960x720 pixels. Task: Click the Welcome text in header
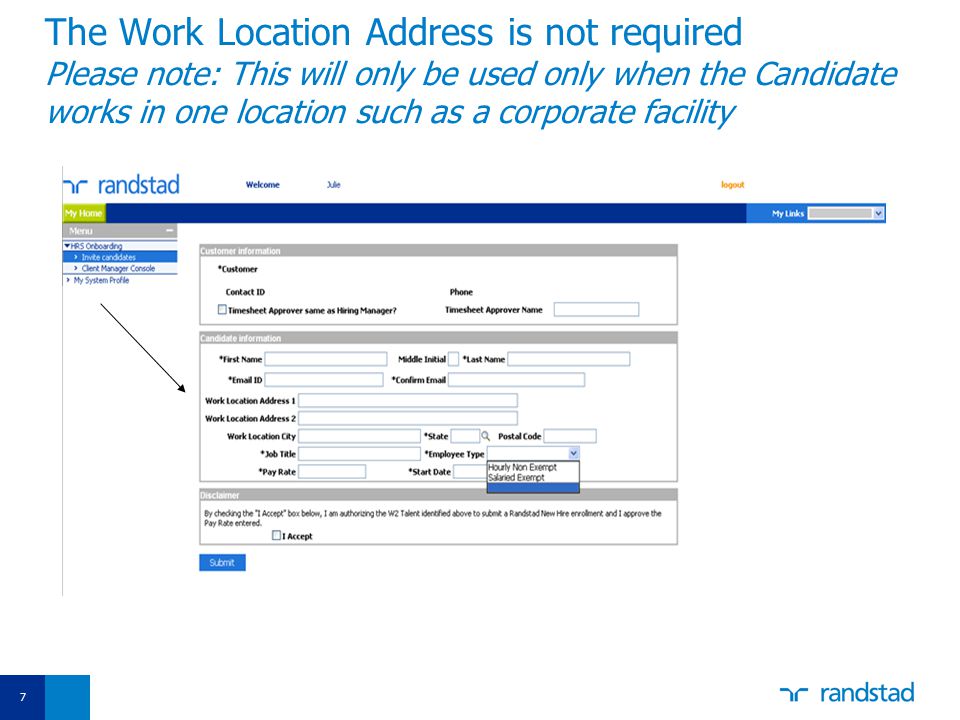[263, 184]
